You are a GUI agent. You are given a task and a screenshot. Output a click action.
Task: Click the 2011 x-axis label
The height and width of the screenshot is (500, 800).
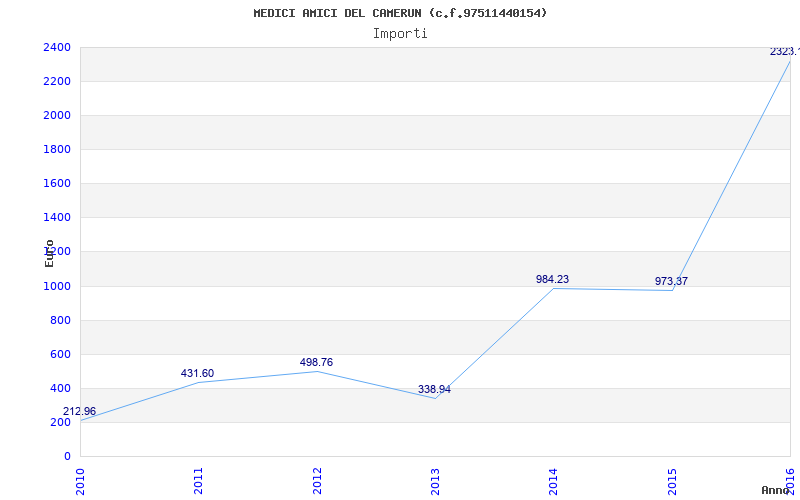coord(198,481)
